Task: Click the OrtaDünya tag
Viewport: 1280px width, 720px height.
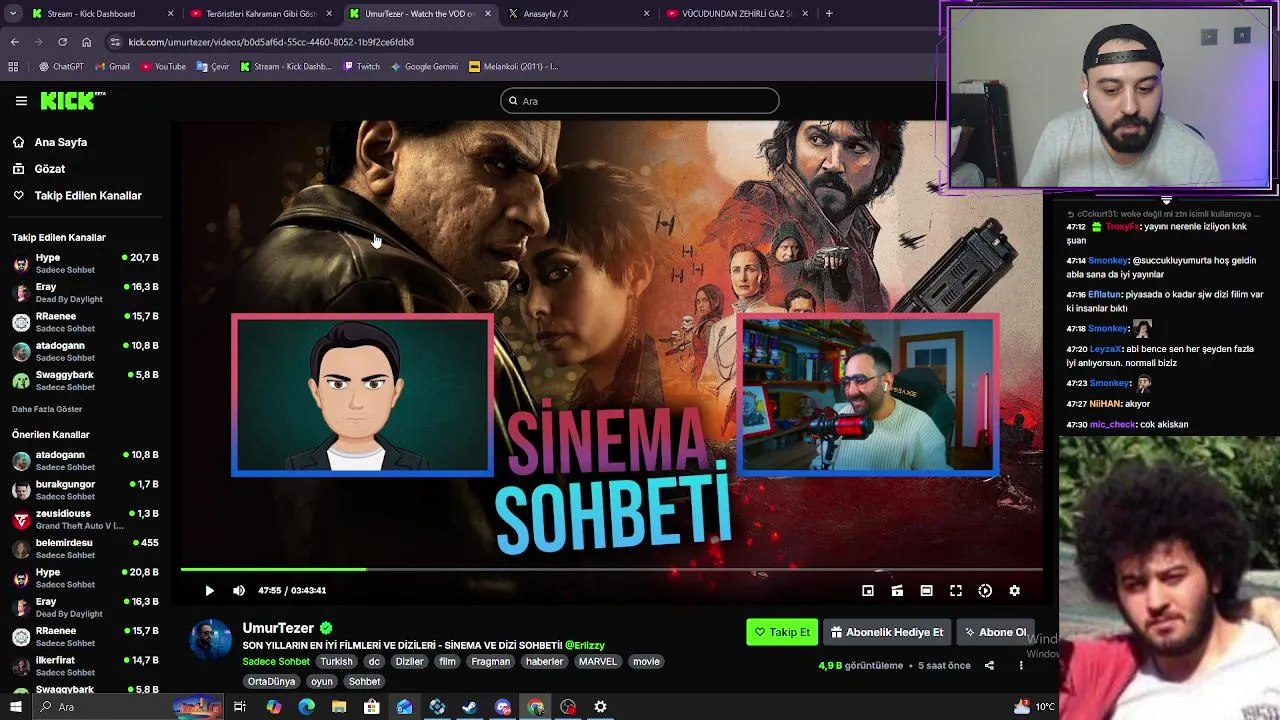Action: coord(271,681)
